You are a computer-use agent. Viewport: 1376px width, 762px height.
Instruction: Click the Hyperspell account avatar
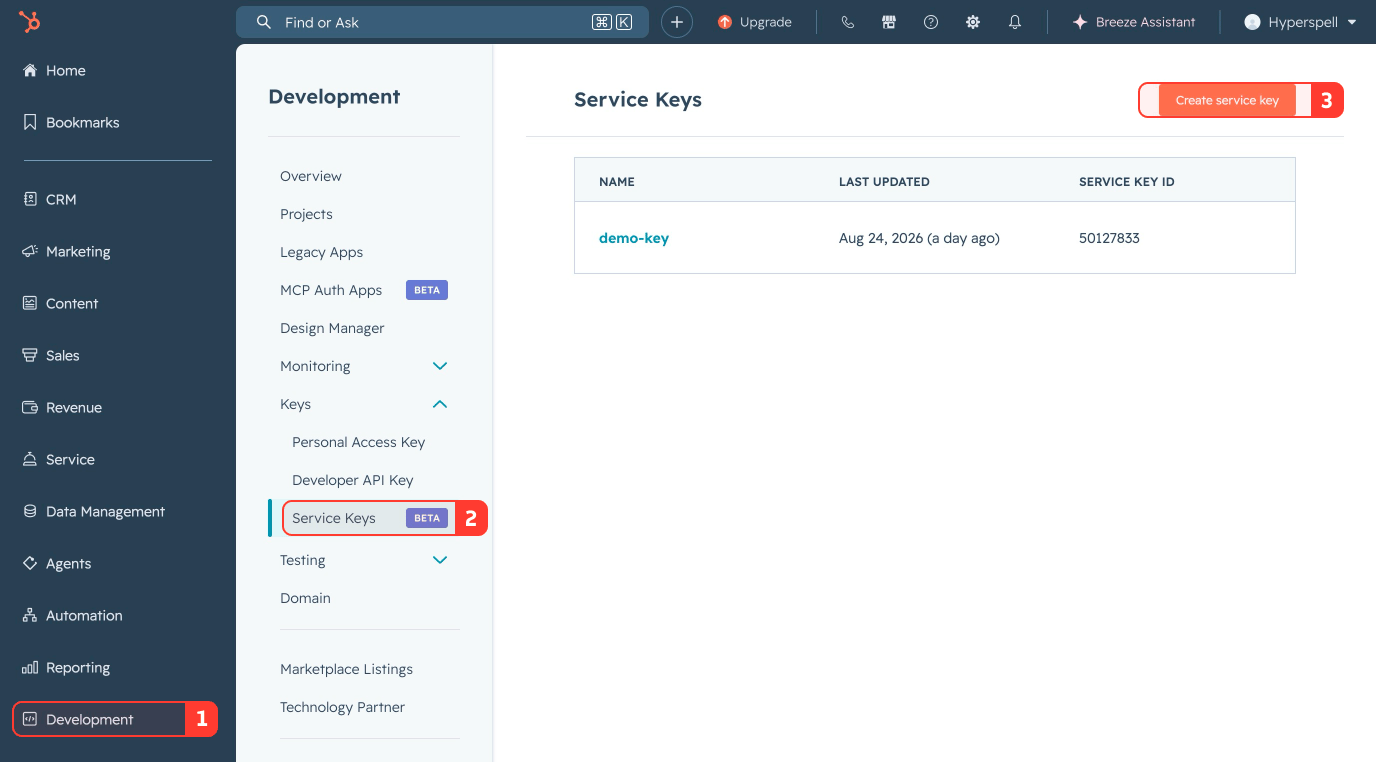[1252, 22]
